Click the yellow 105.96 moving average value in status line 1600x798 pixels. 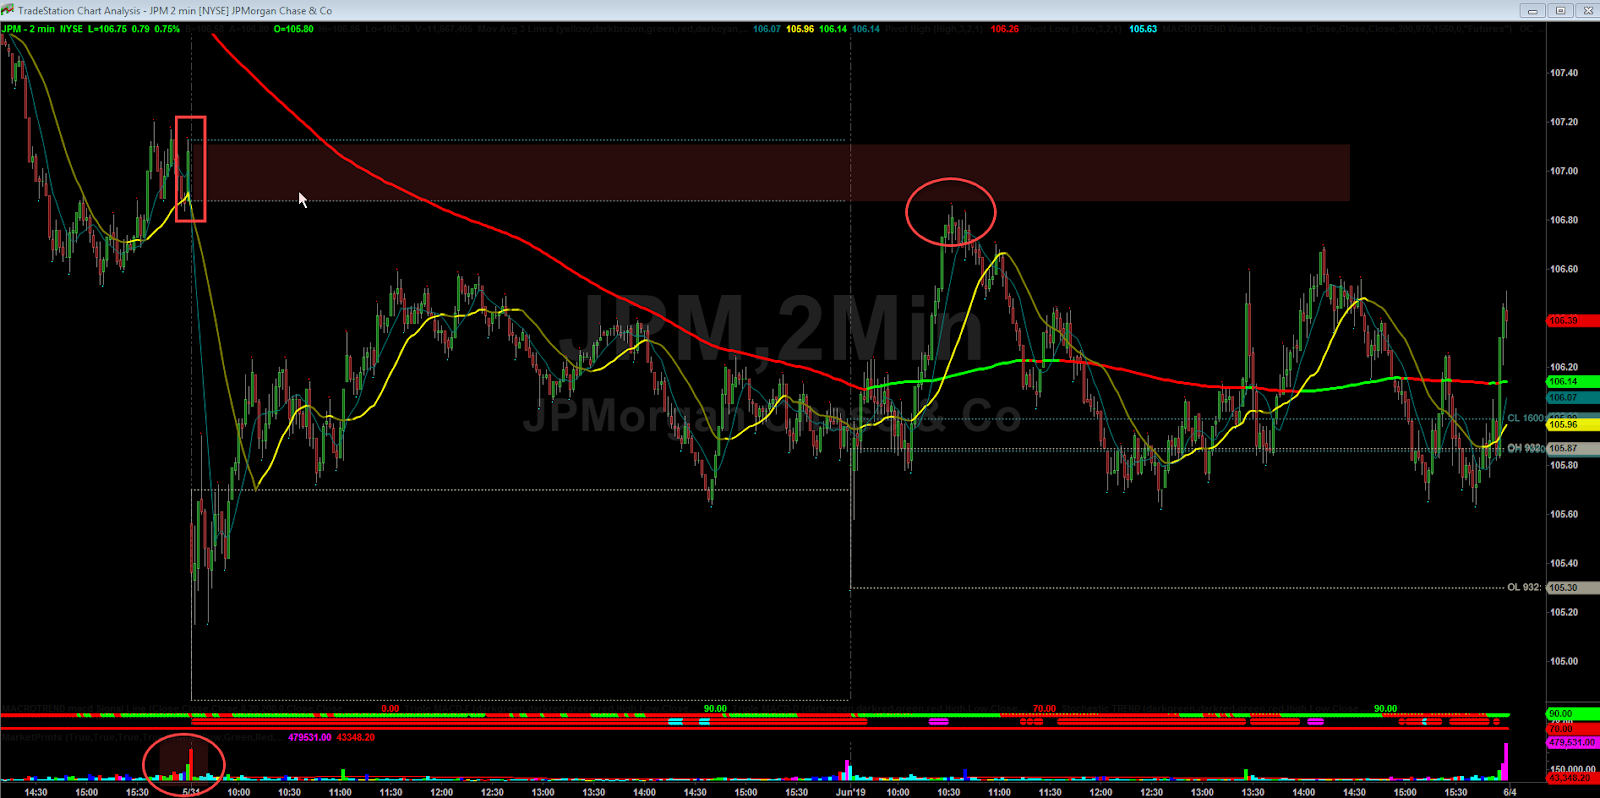point(800,29)
